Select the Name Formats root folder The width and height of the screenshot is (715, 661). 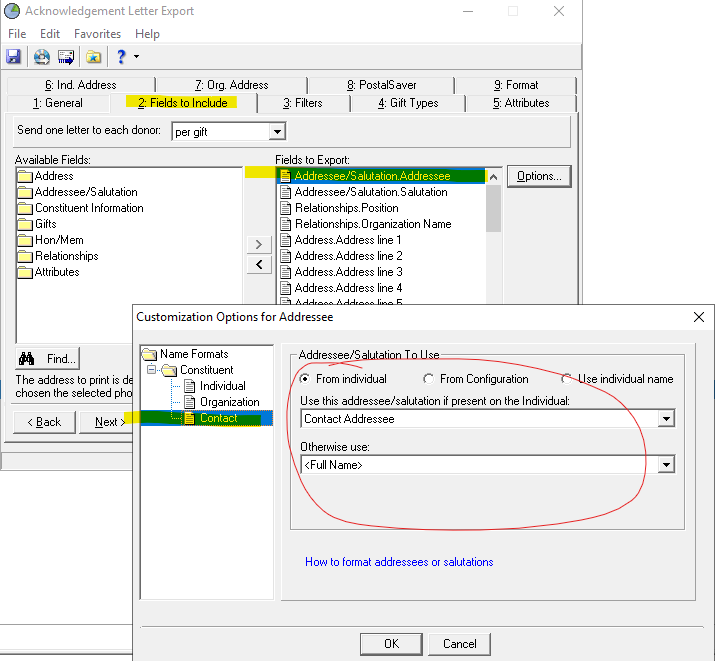coord(185,354)
